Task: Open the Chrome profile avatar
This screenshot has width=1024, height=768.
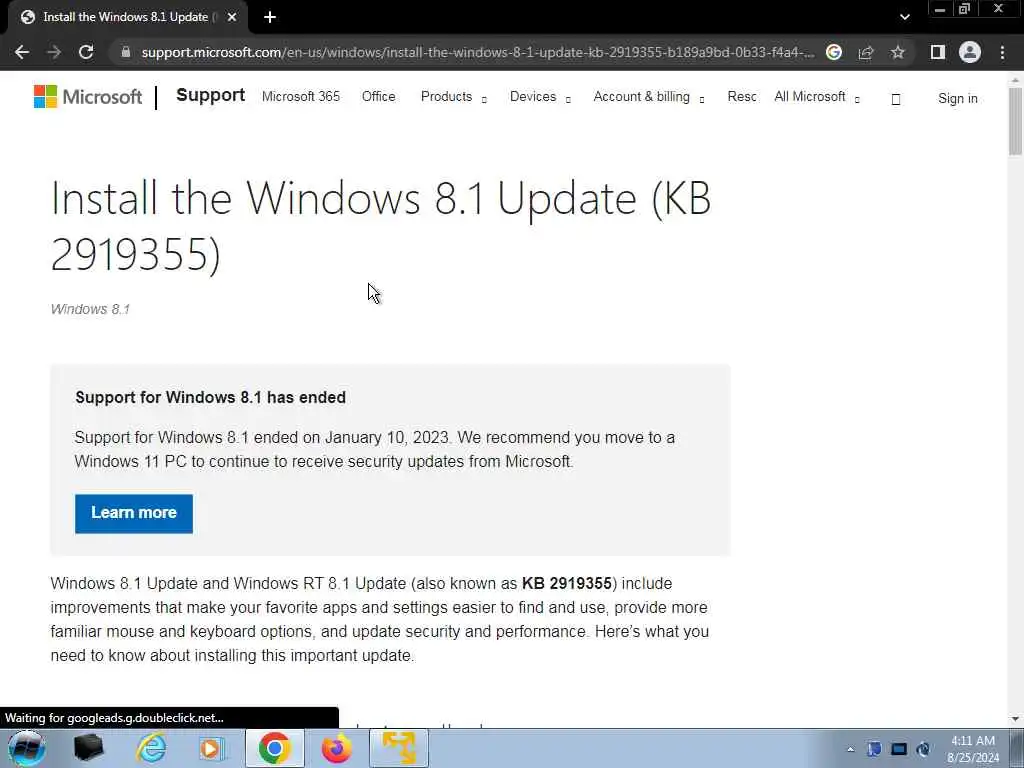Action: (x=970, y=52)
